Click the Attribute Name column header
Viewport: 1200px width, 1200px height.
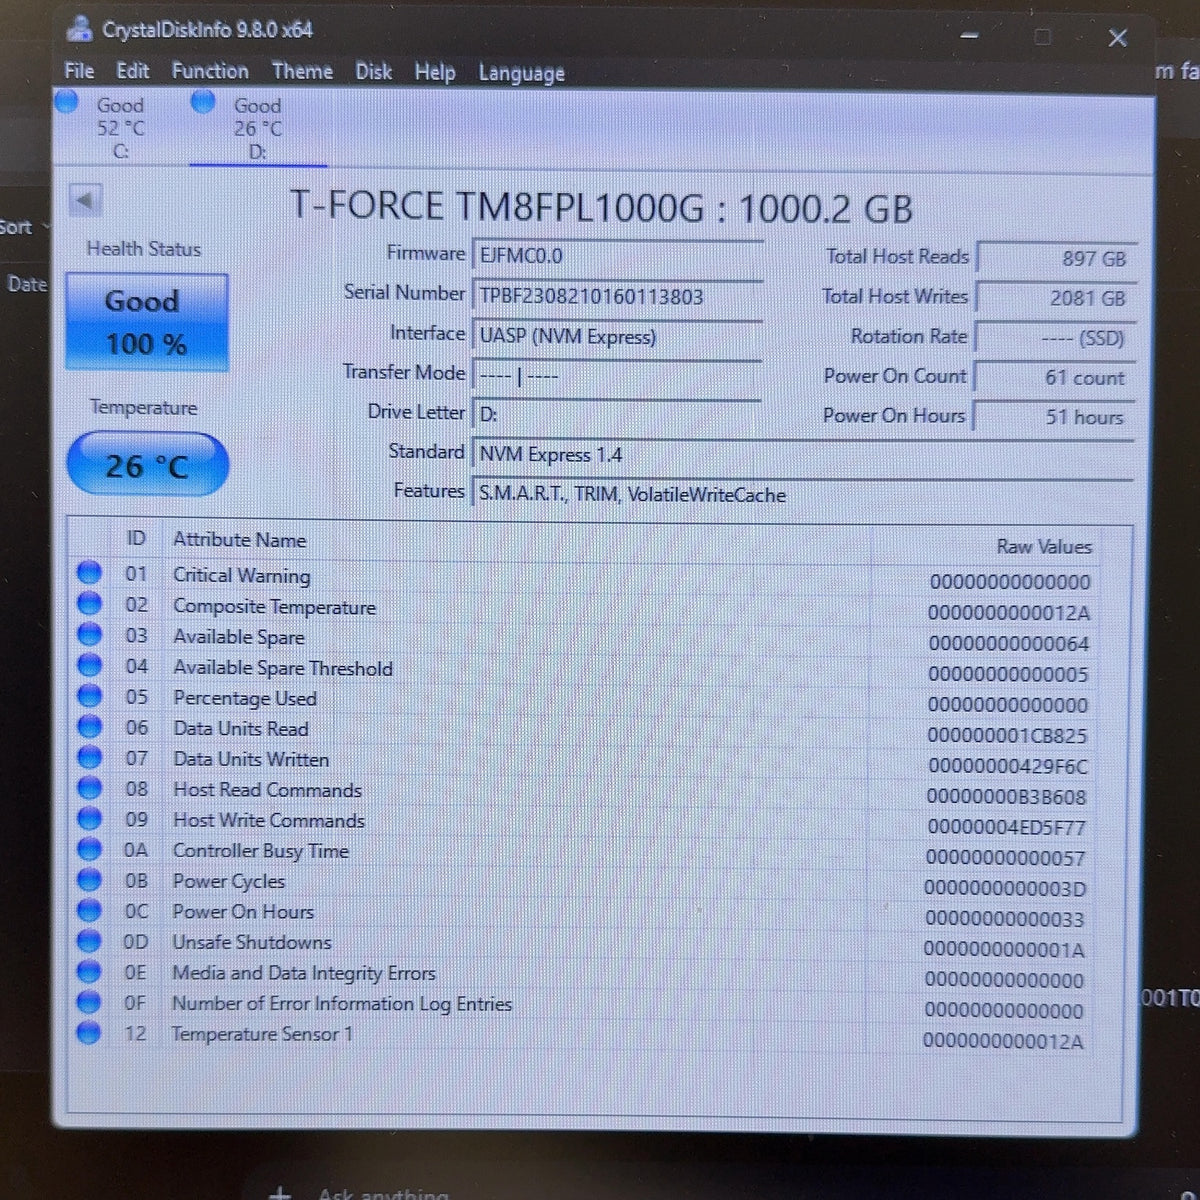tap(239, 540)
